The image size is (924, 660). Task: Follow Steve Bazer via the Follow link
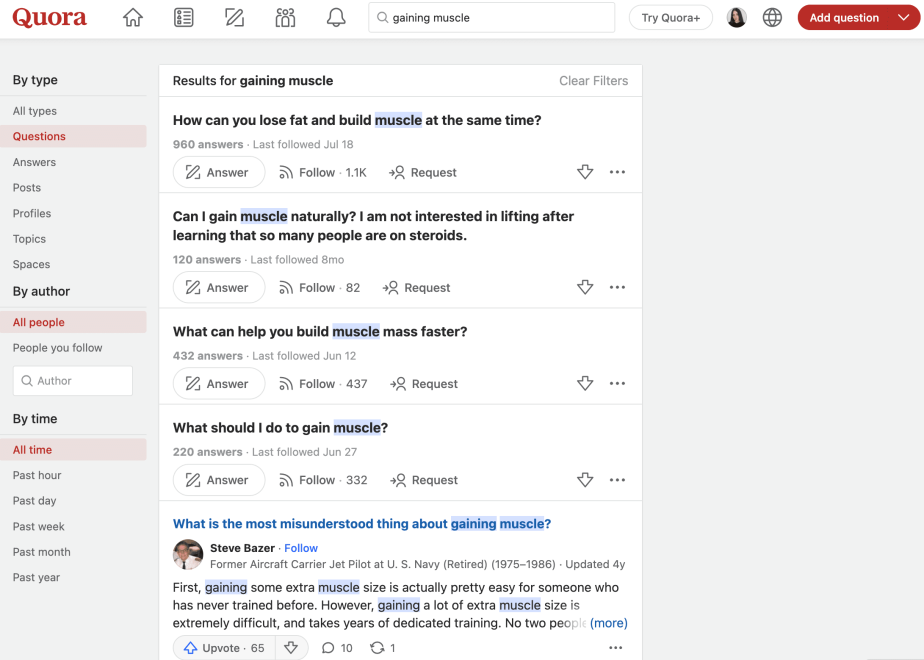click(x=301, y=547)
